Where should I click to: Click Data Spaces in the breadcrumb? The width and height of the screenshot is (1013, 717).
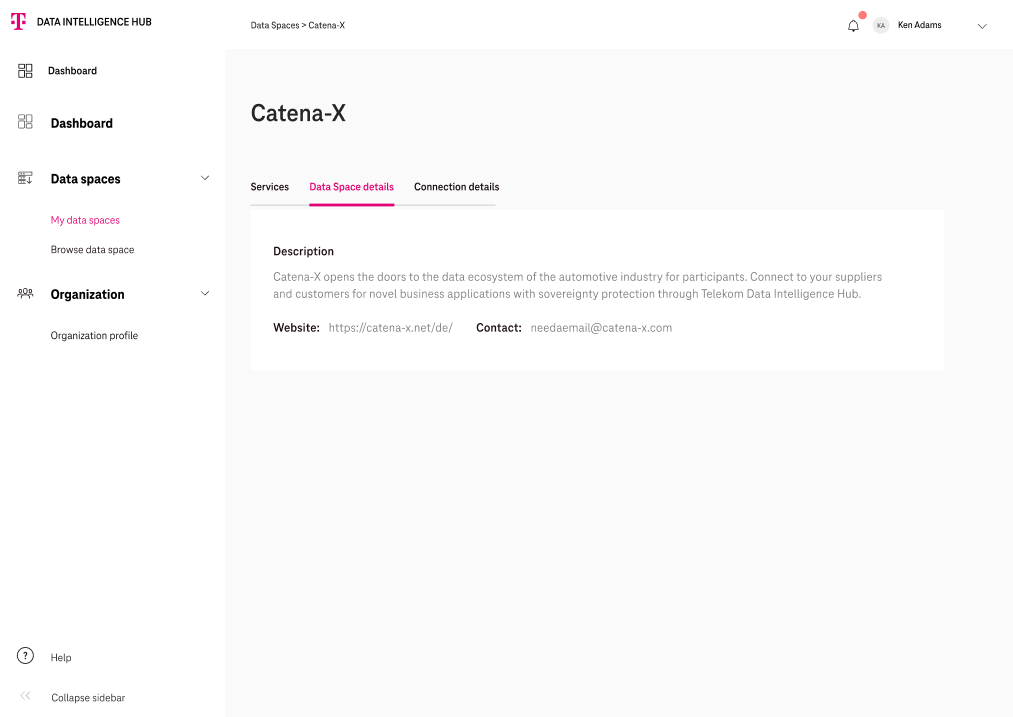point(274,25)
